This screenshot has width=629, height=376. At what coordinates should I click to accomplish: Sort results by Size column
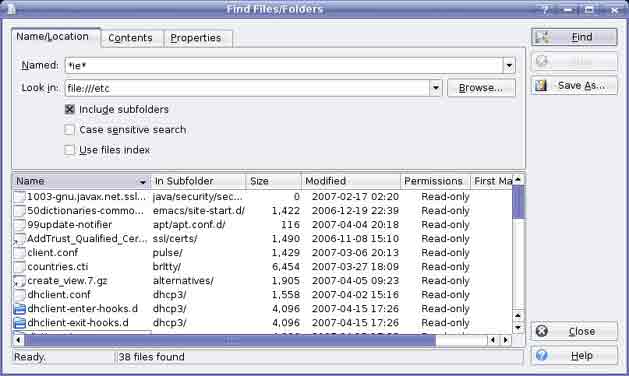[274, 181]
